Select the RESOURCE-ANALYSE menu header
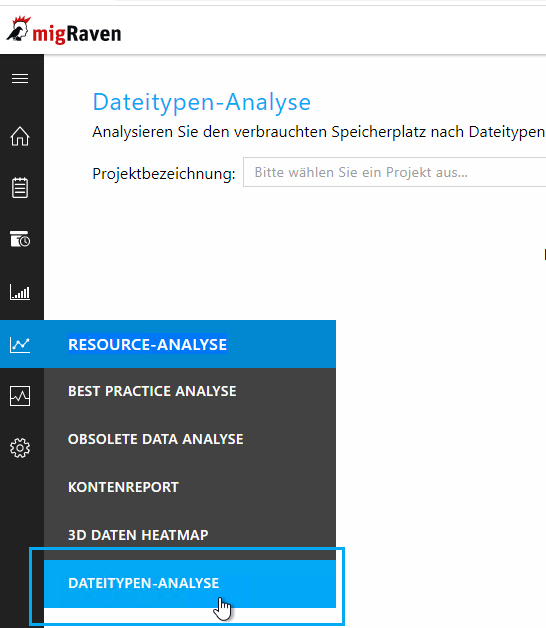The image size is (546, 628). tap(147, 344)
